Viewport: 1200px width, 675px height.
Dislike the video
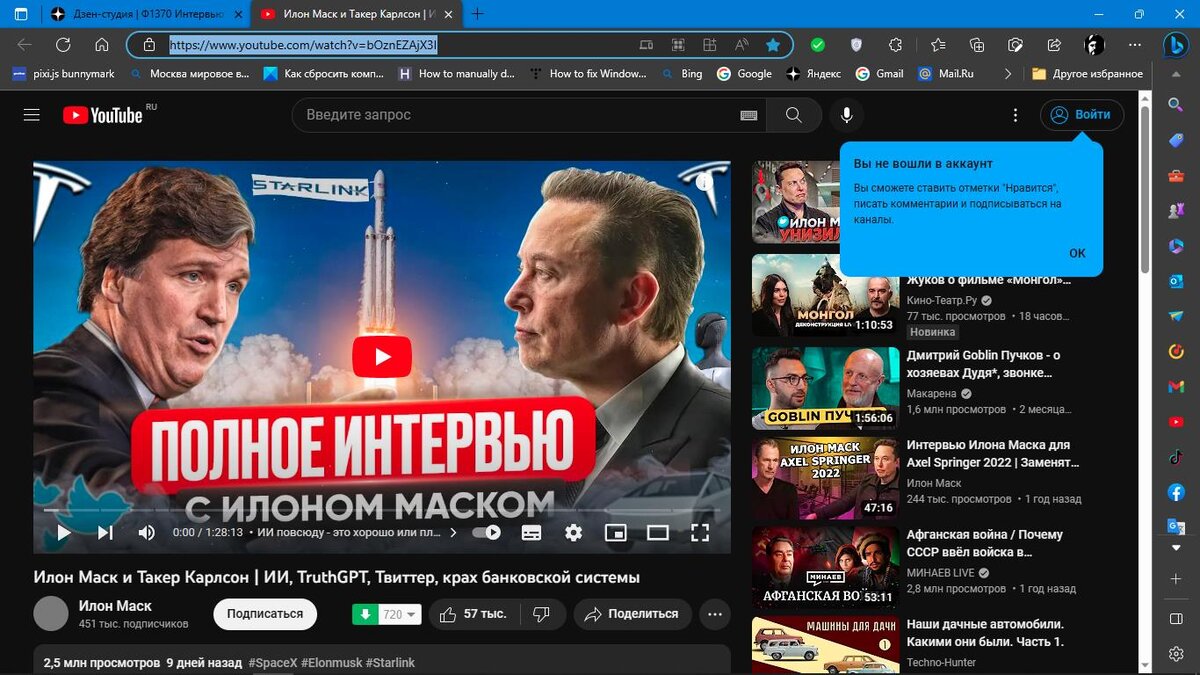point(541,614)
